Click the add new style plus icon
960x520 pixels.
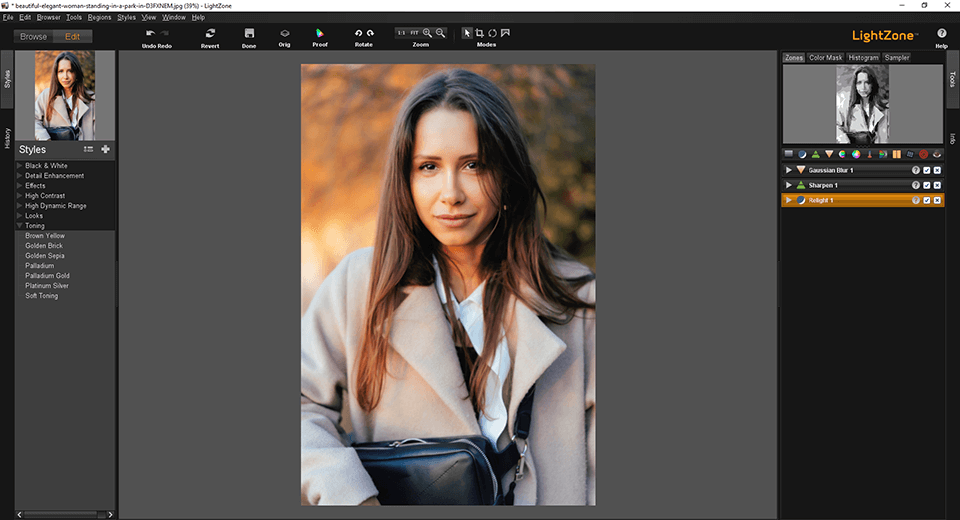(105, 149)
